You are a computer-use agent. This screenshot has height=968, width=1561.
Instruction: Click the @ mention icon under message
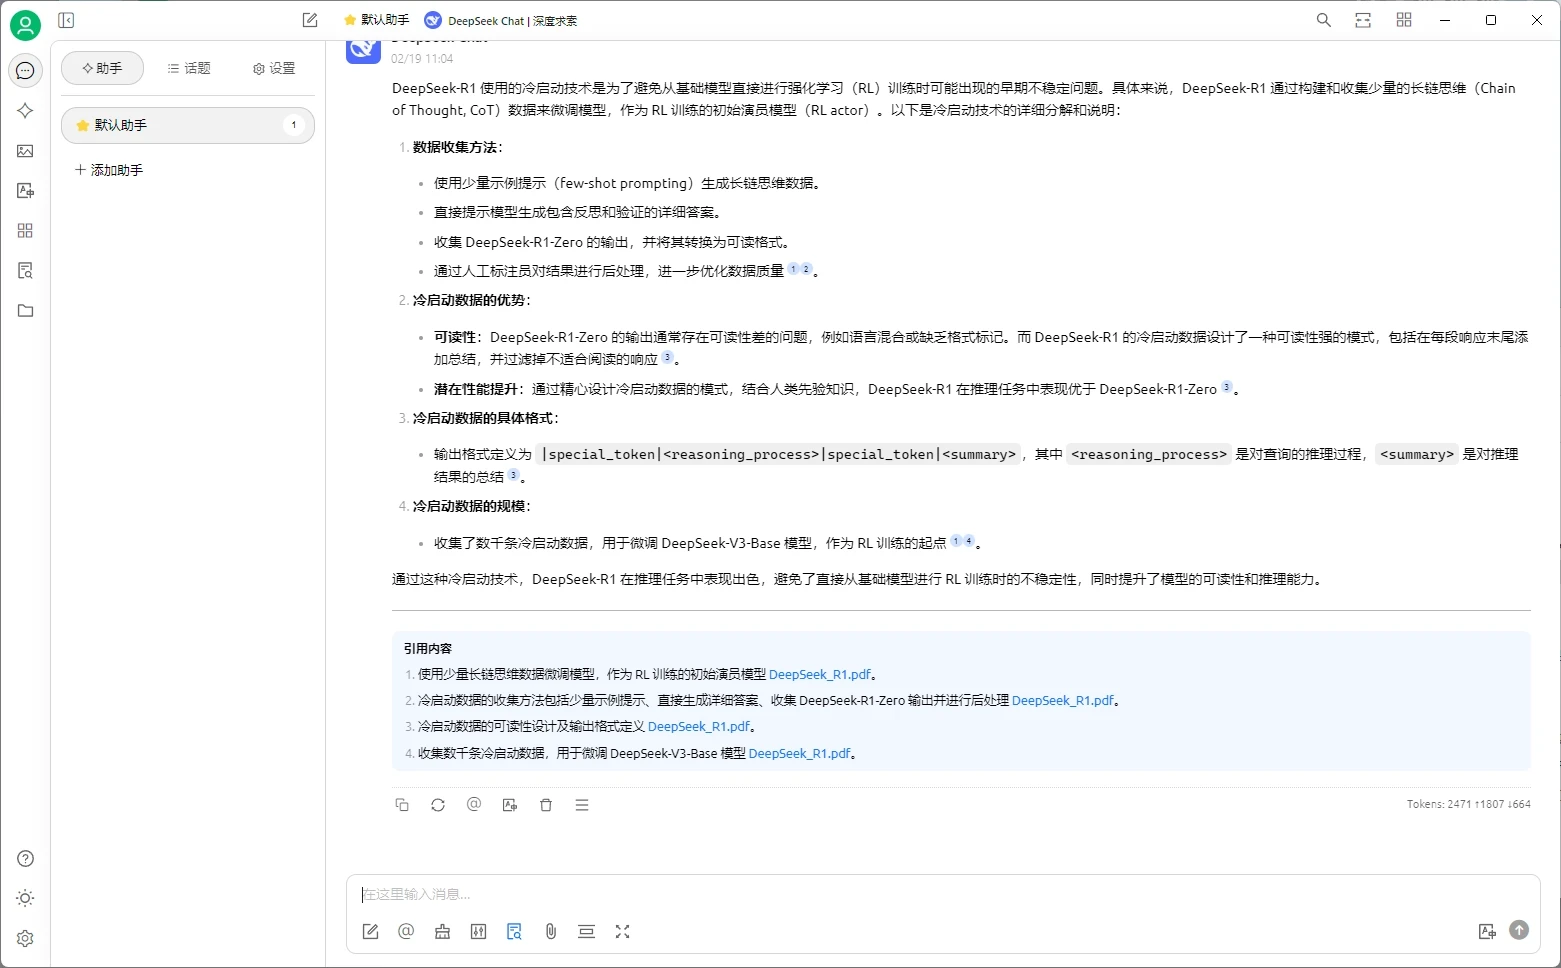tap(474, 805)
